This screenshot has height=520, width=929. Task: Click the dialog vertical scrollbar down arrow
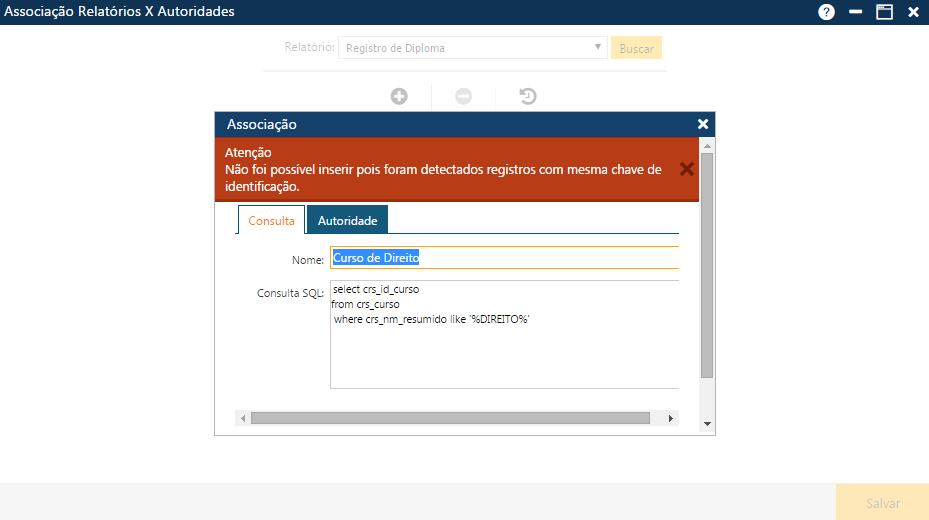click(707, 424)
